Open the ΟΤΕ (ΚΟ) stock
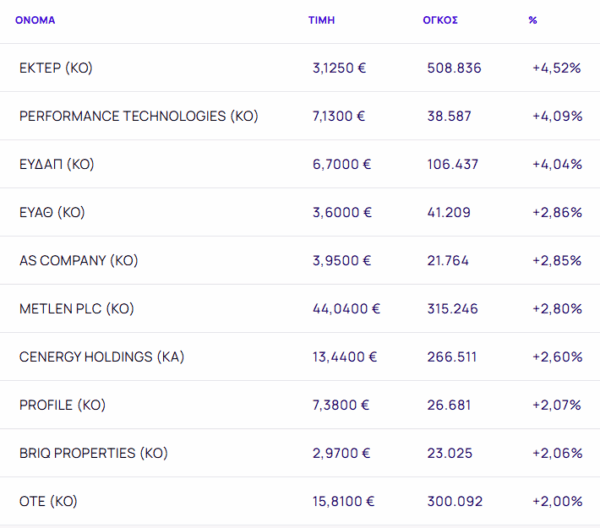 [48, 501]
